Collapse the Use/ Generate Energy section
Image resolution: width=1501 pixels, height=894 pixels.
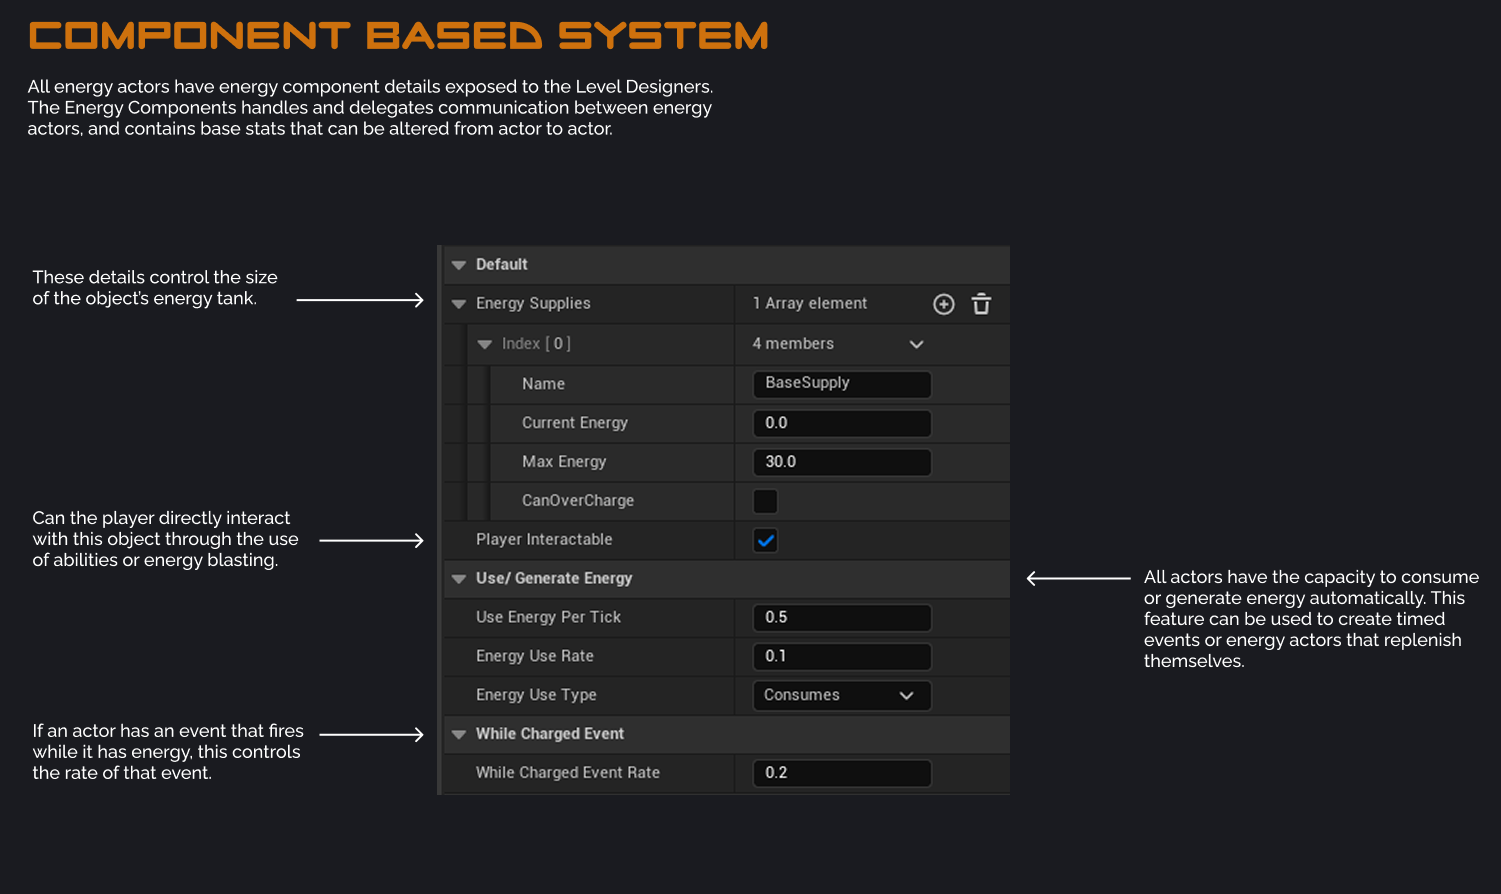point(459,579)
